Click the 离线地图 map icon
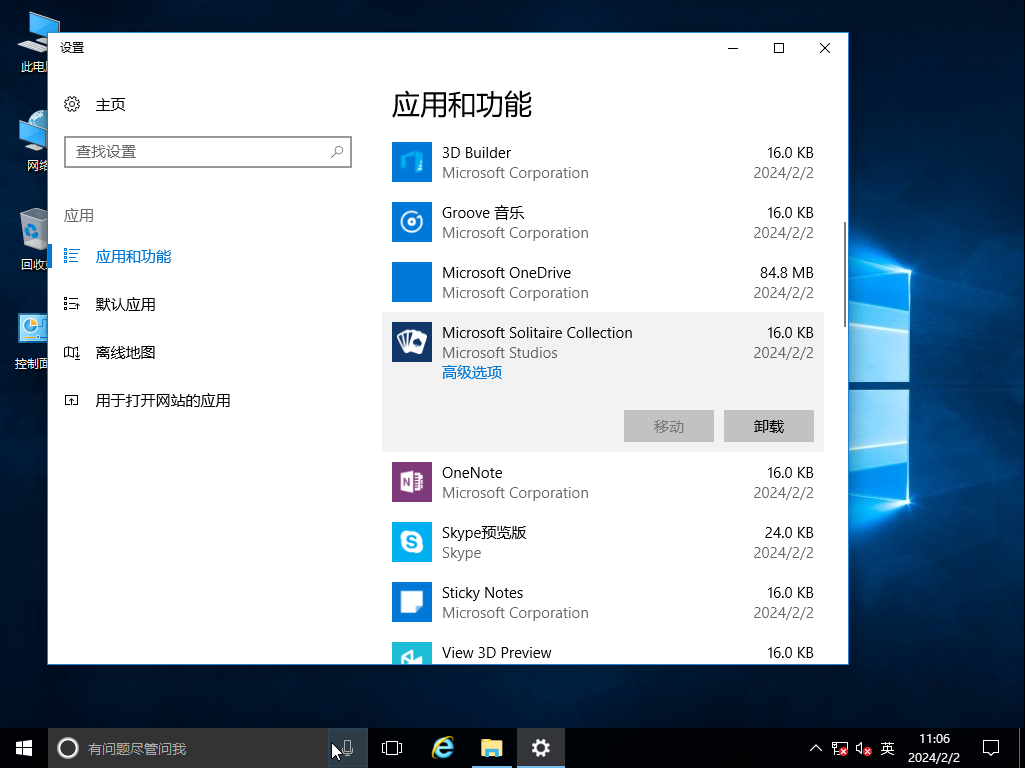This screenshot has height=768, width=1025. point(71,352)
